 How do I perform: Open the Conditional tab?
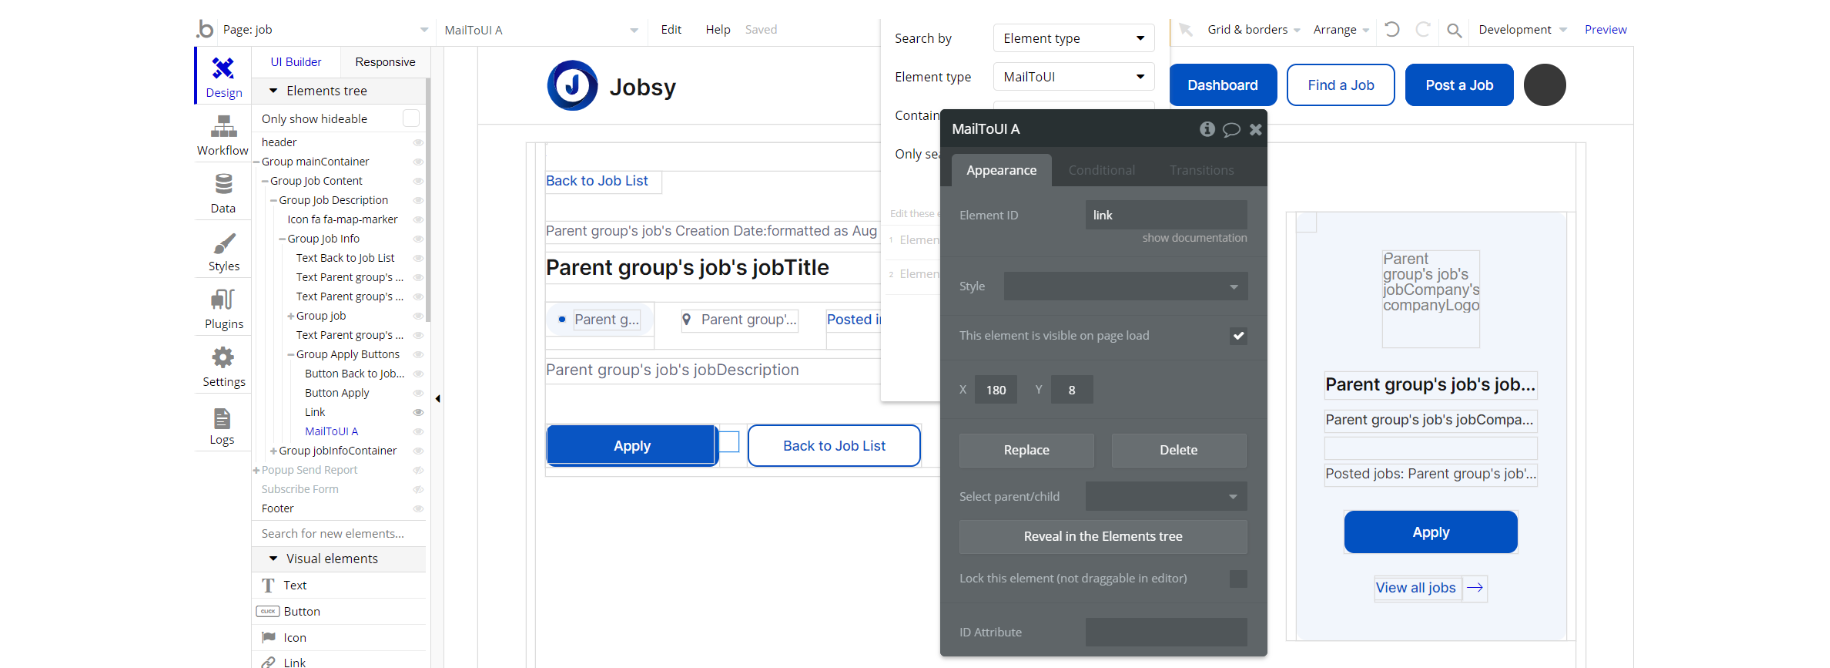[x=1101, y=170]
